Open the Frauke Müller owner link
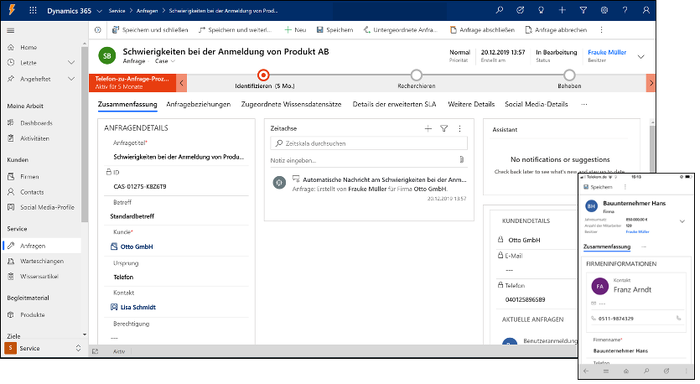This screenshot has width=700, height=384. (607, 52)
